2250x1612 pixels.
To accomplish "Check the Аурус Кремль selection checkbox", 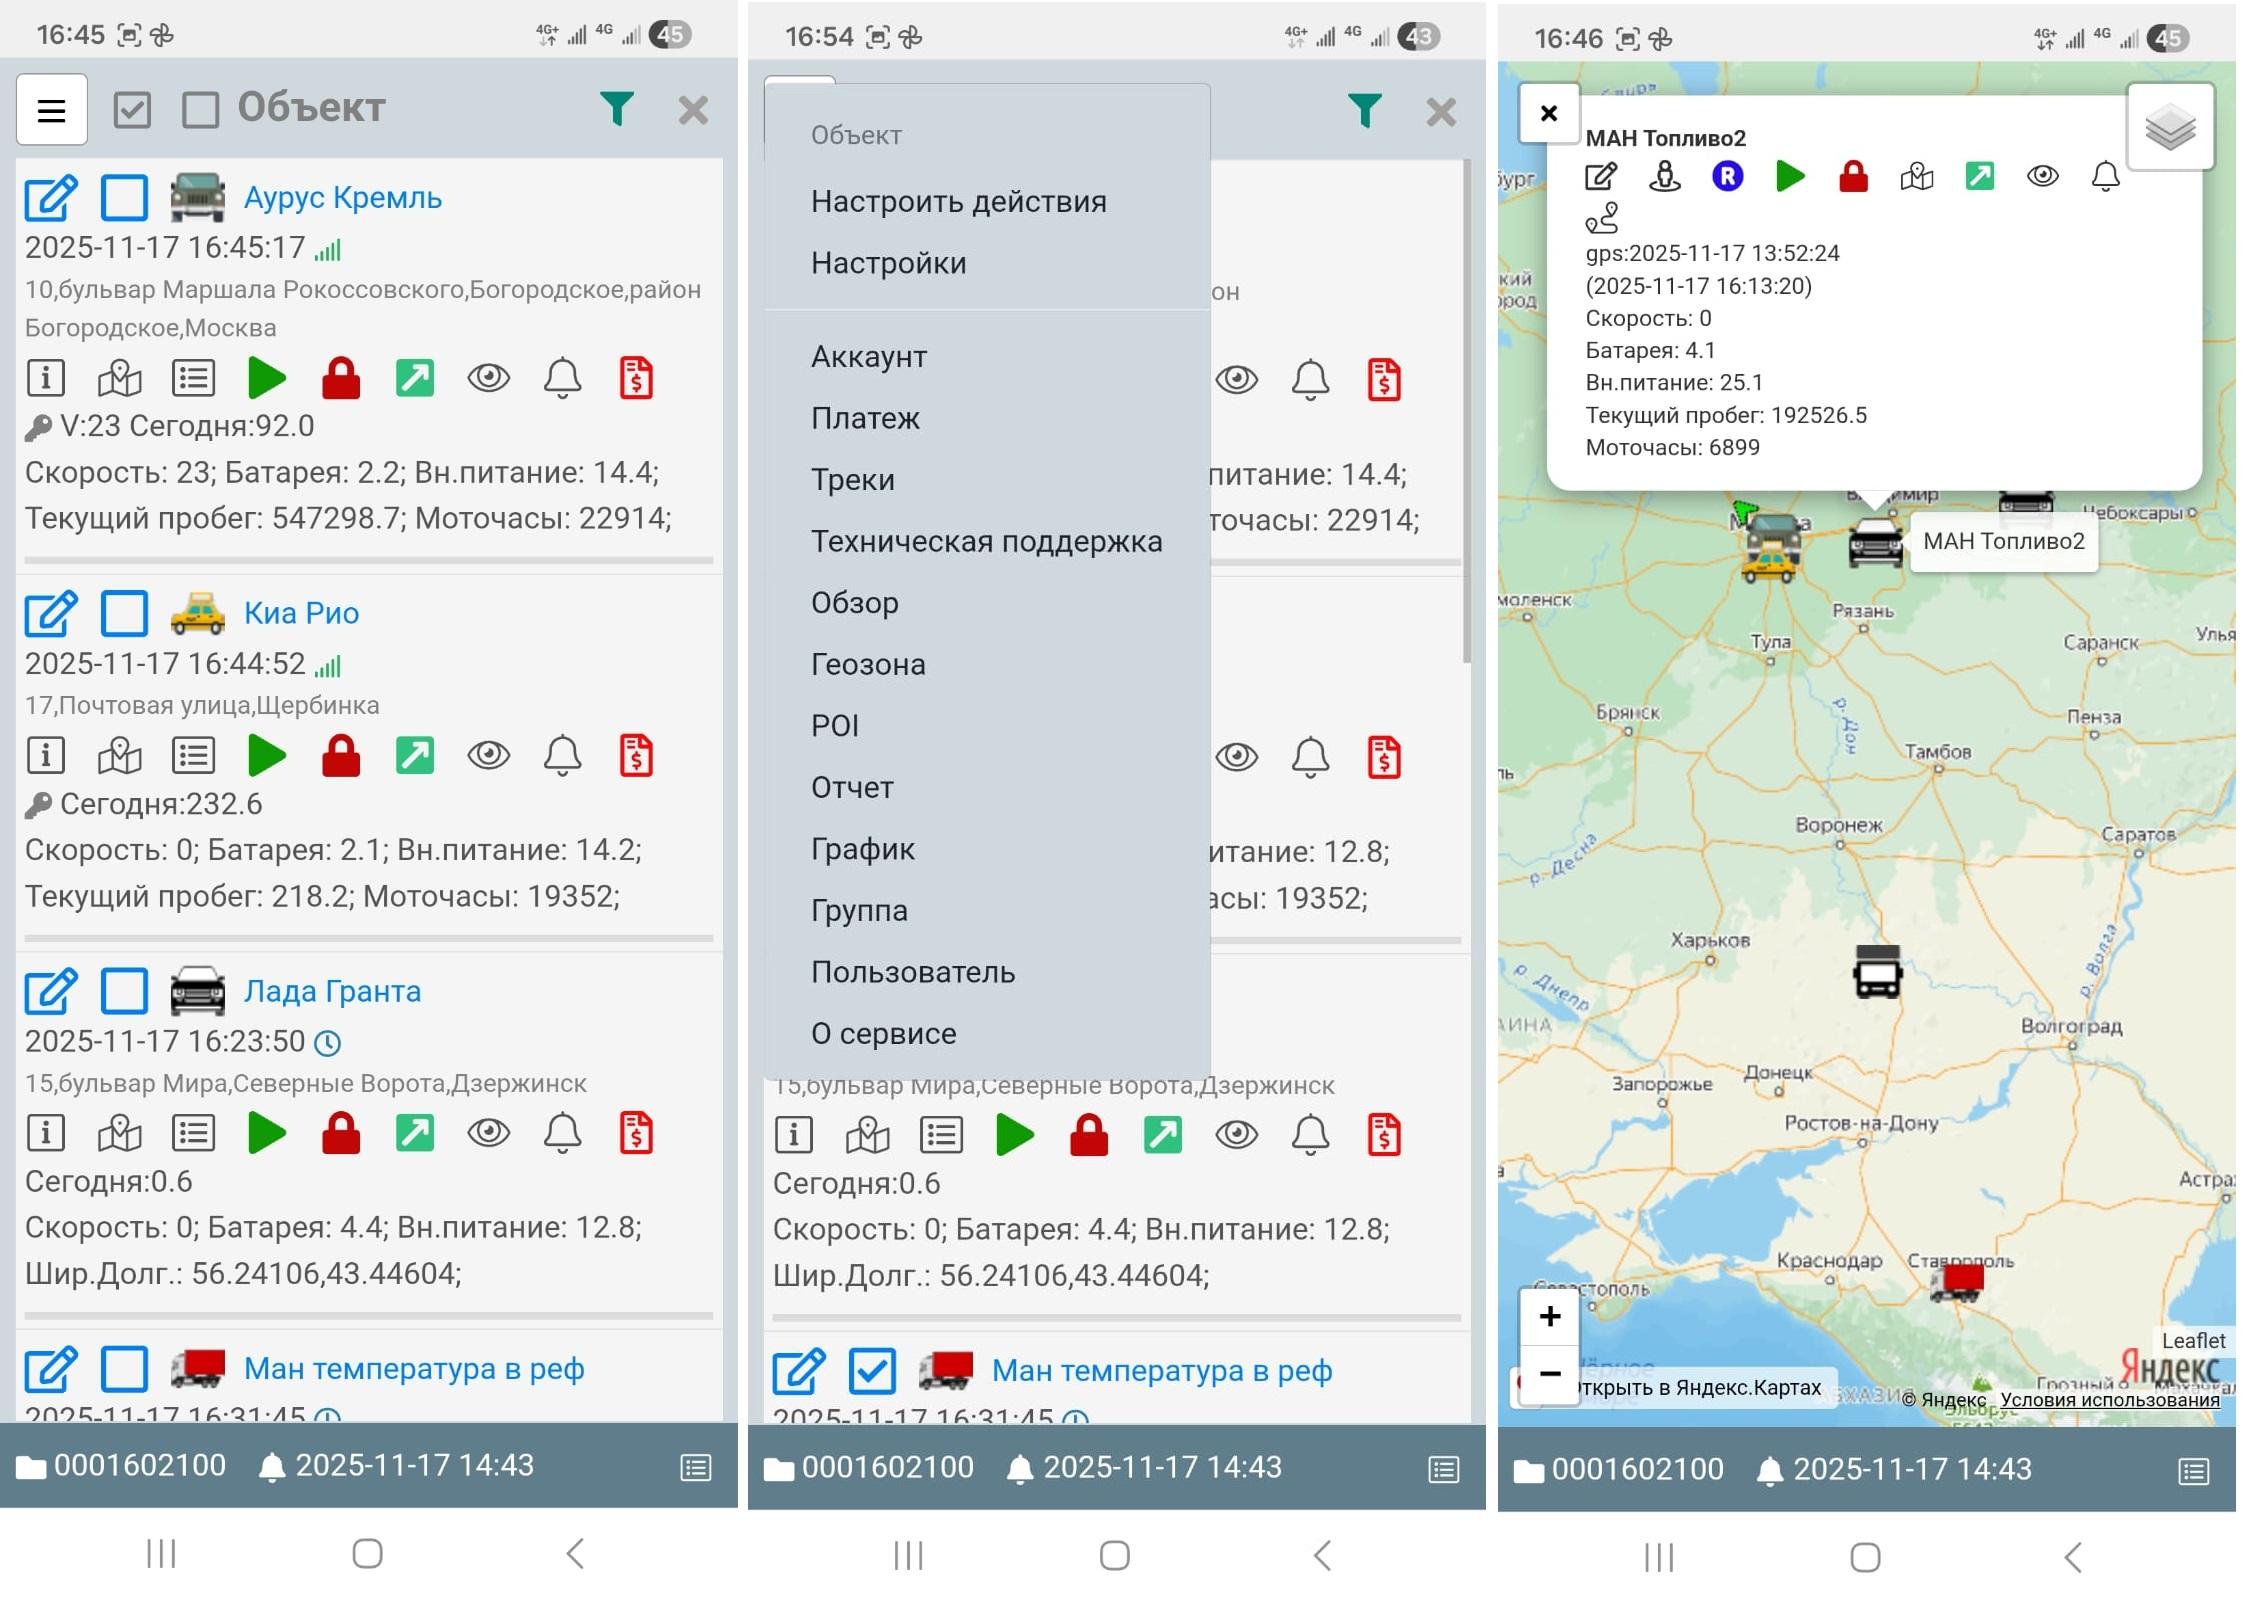I will coord(124,198).
